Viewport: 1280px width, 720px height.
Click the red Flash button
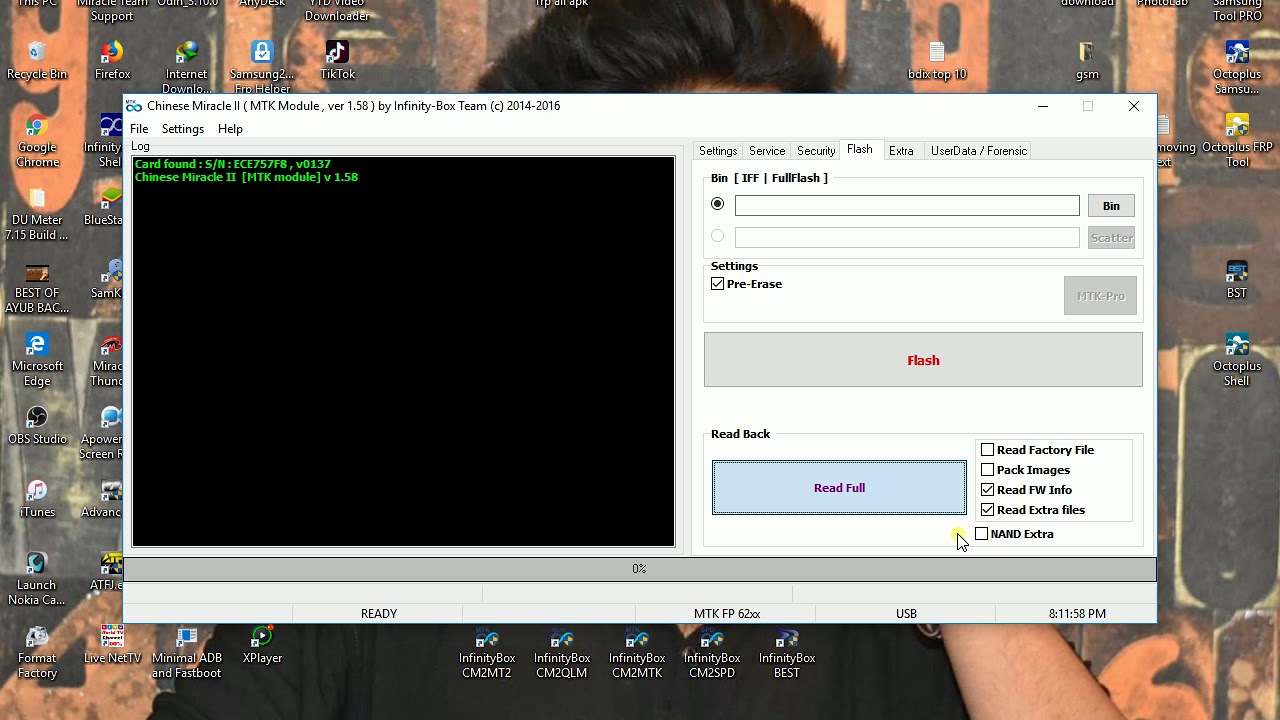coord(923,360)
